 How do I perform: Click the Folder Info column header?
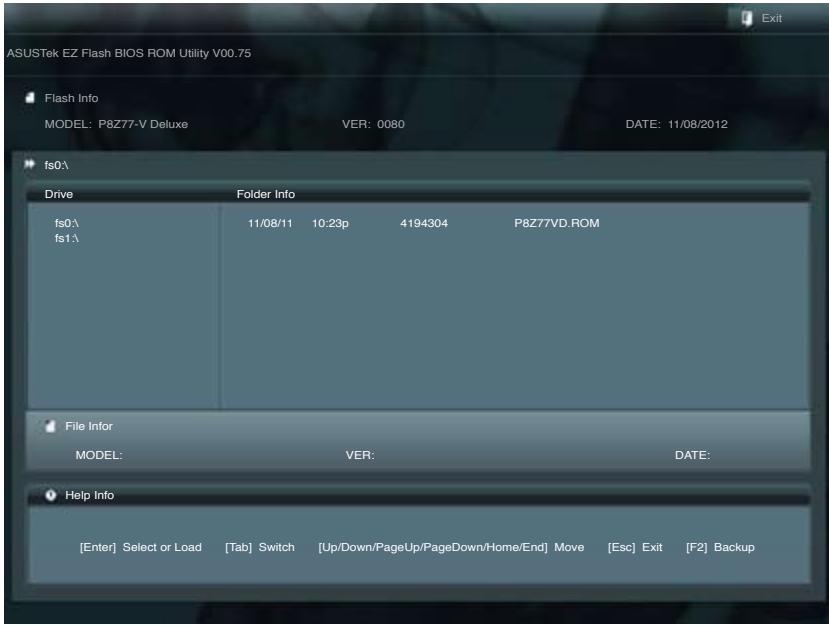click(x=265, y=193)
